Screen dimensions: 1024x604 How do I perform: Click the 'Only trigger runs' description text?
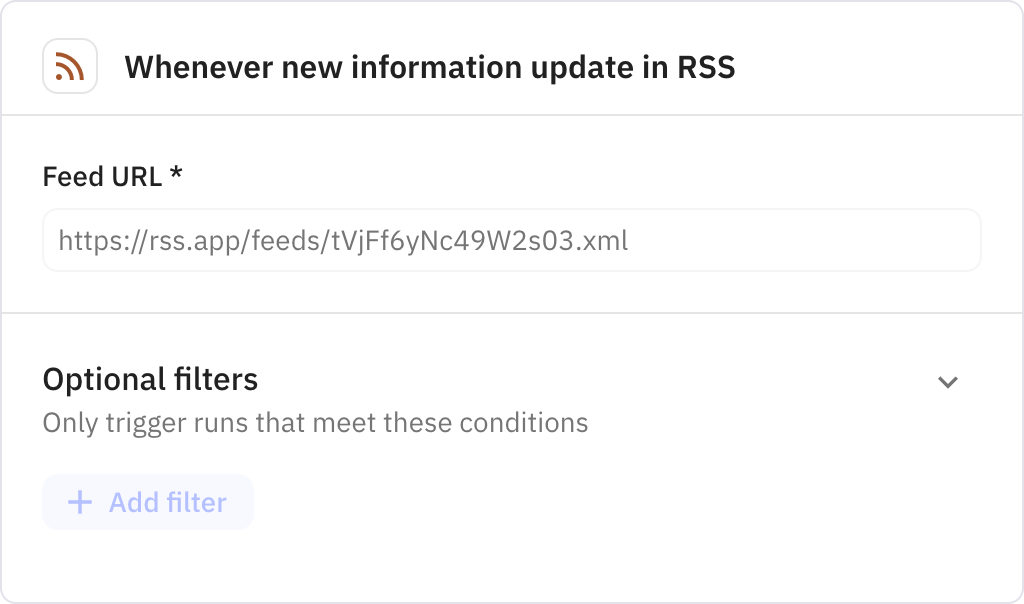coord(314,423)
